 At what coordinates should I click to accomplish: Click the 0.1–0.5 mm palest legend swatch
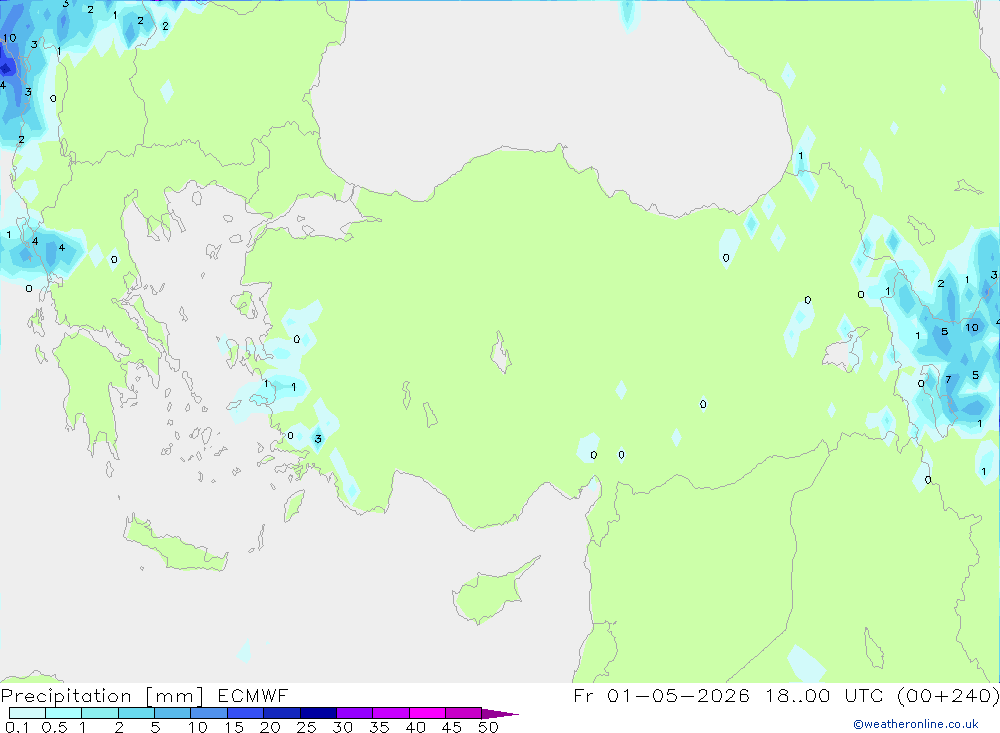(27, 713)
